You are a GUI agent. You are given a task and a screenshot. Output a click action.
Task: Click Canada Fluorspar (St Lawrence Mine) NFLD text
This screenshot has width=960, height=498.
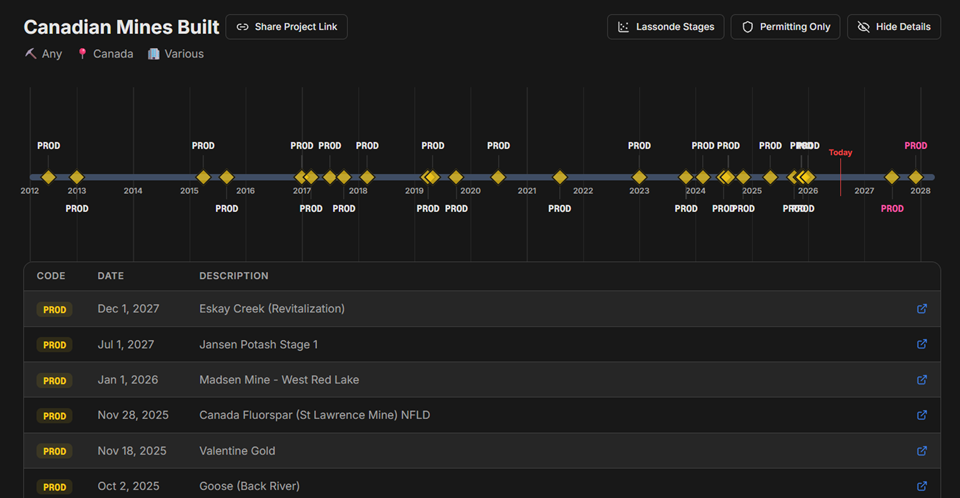pyautogui.click(x=315, y=415)
